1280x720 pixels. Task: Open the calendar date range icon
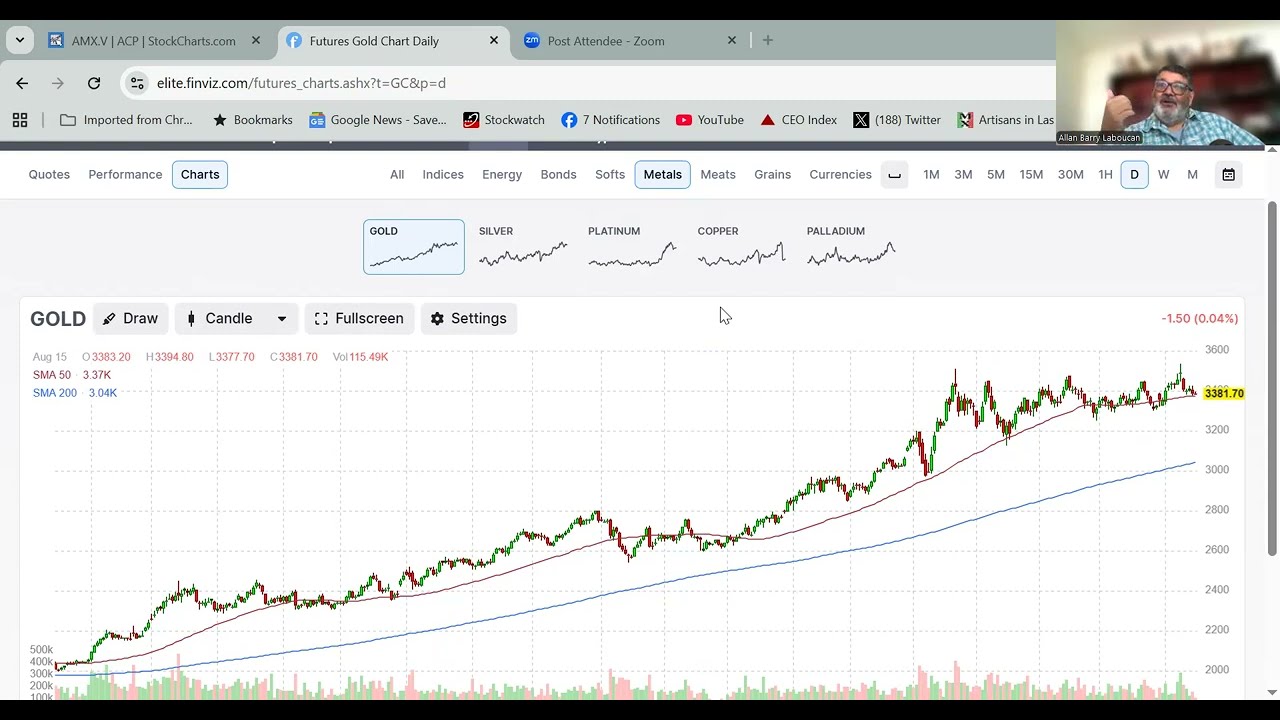pos(1228,175)
